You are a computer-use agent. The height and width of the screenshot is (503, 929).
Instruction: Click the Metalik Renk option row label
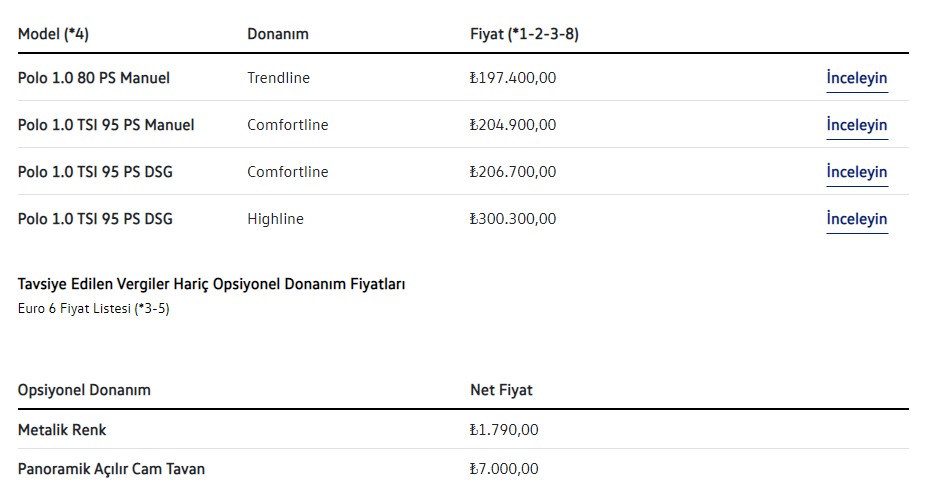[62, 431]
